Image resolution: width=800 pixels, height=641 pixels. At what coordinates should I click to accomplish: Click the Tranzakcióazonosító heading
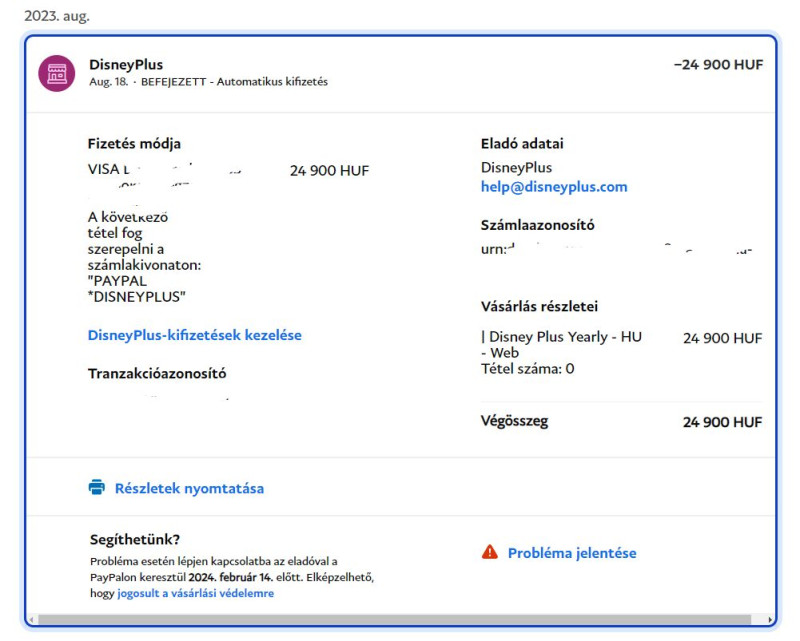pos(157,373)
